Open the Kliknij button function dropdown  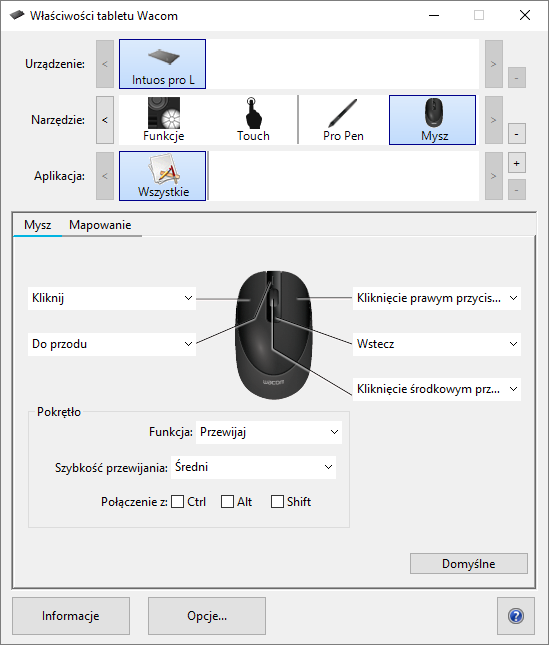(x=112, y=298)
